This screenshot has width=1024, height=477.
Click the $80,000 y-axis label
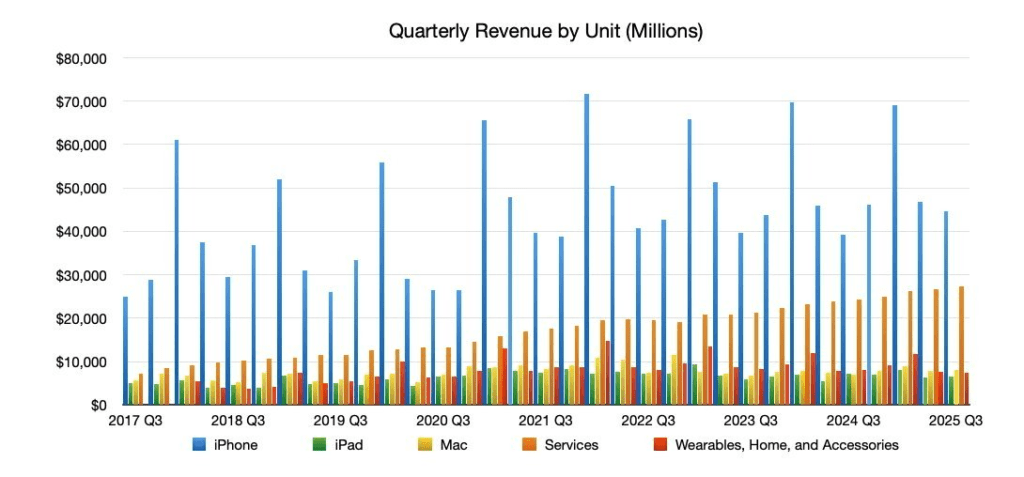pyautogui.click(x=83, y=58)
